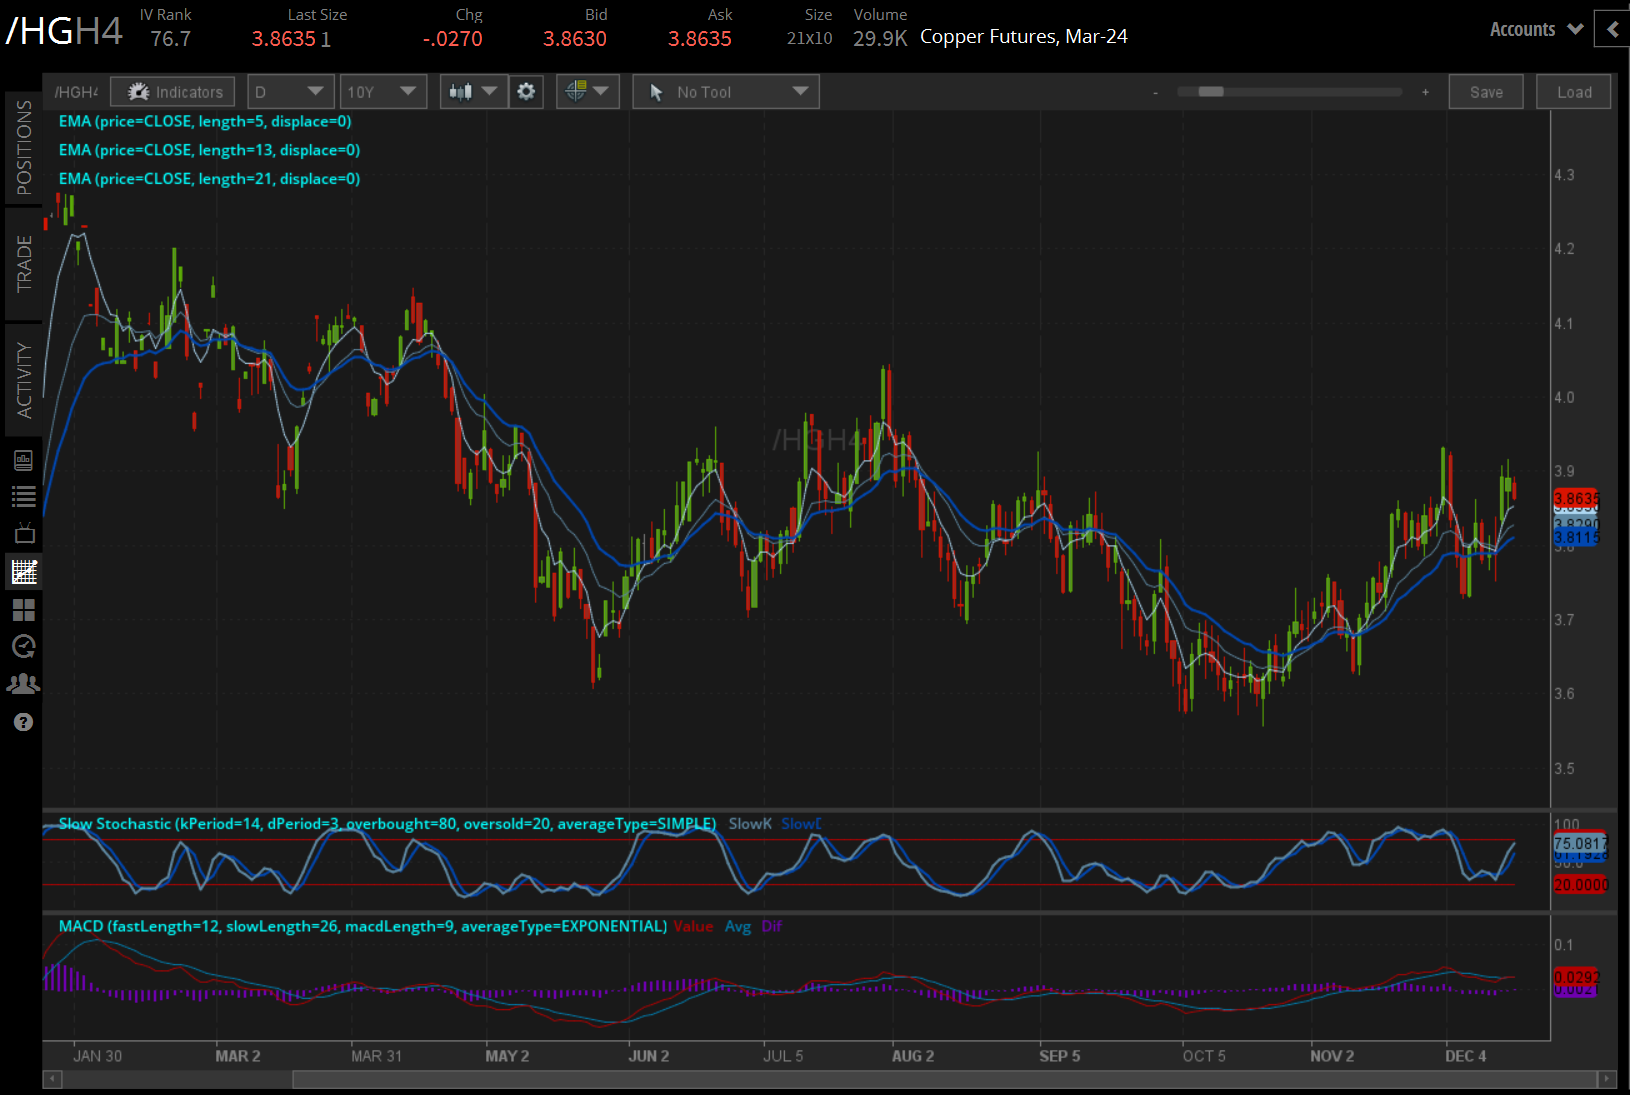Open the No Tool drawing dropdown

[726, 92]
